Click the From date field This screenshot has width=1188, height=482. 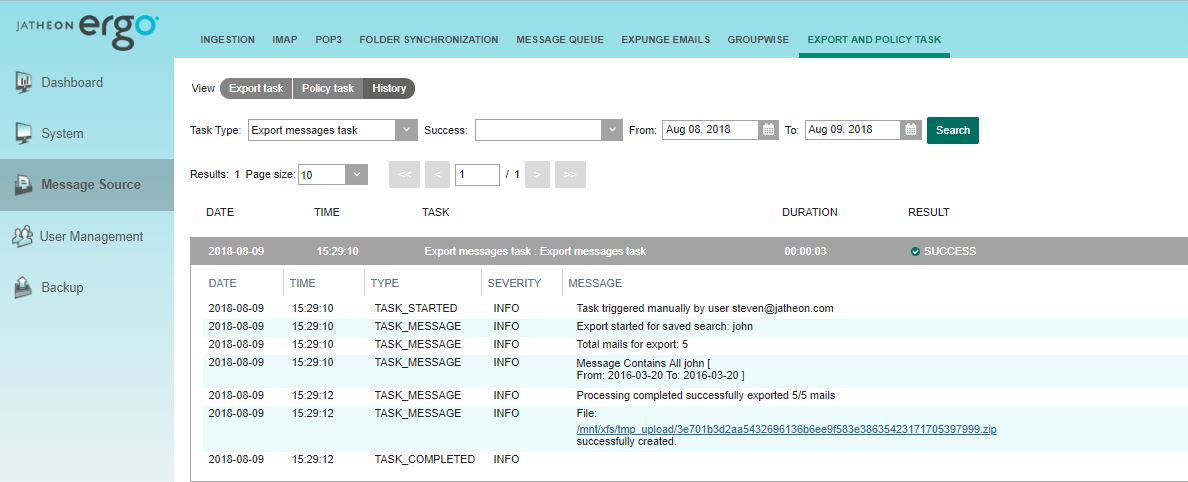coord(710,130)
